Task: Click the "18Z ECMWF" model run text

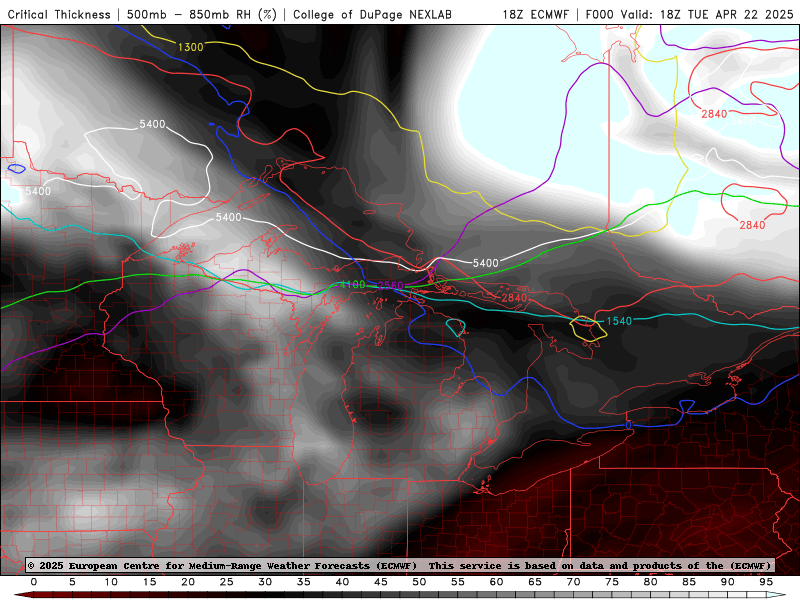Action: (535, 15)
